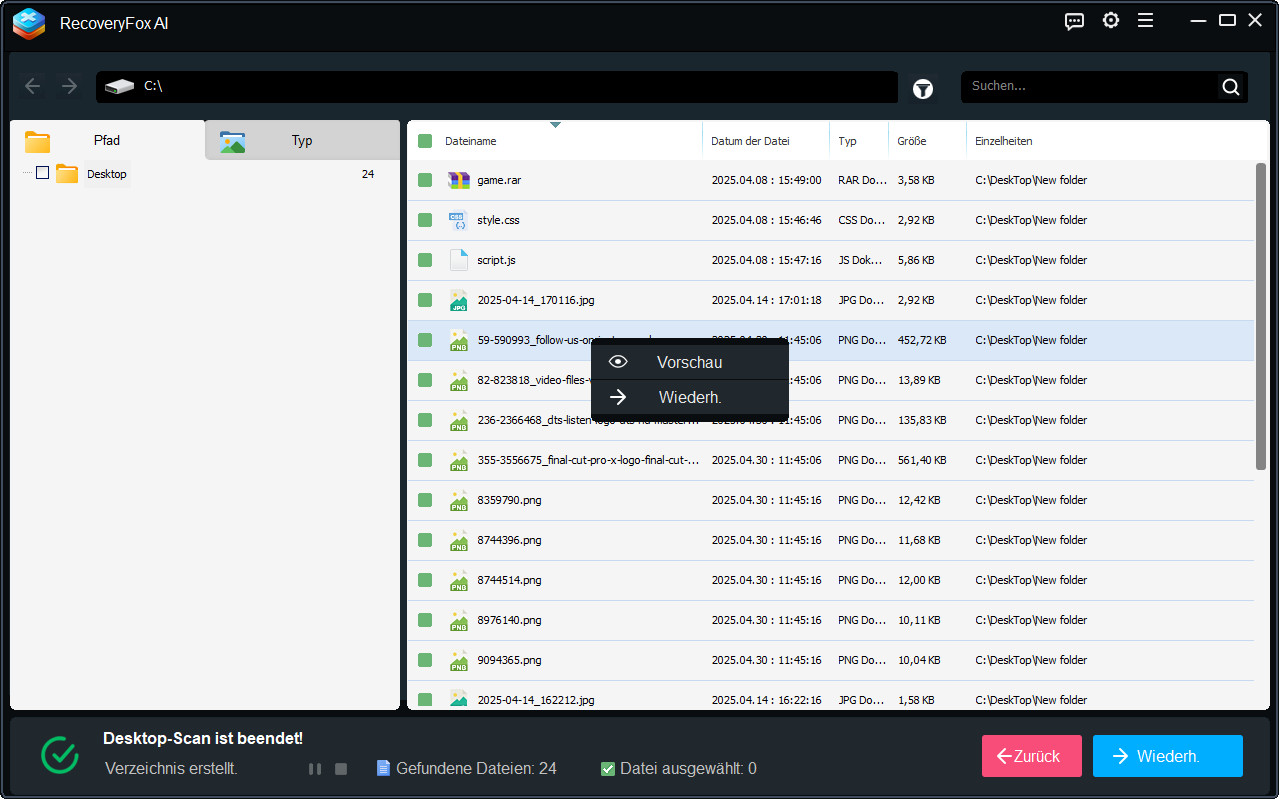Click the C:\ path address field
Screen dimensions: 1279x799
tap(497, 87)
